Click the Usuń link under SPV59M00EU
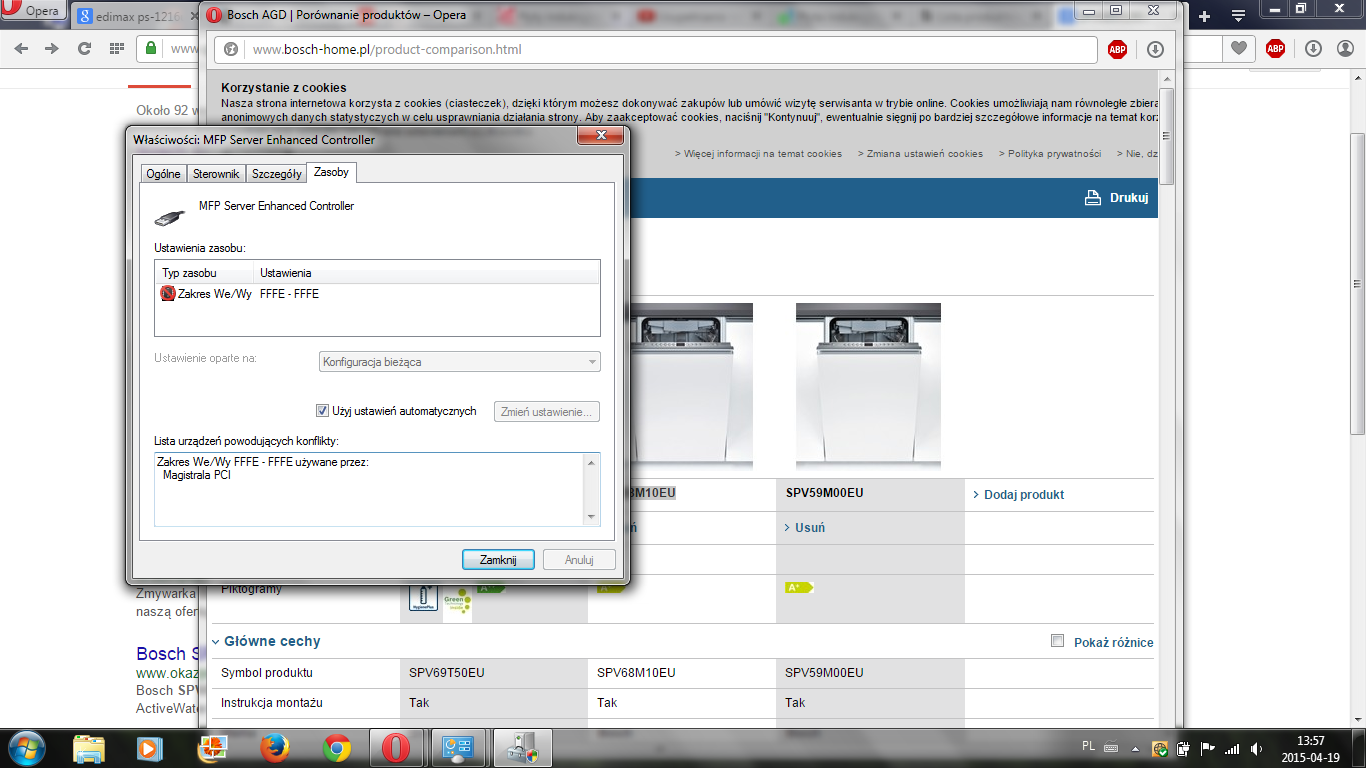1366x768 pixels. (x=805, y=527)
